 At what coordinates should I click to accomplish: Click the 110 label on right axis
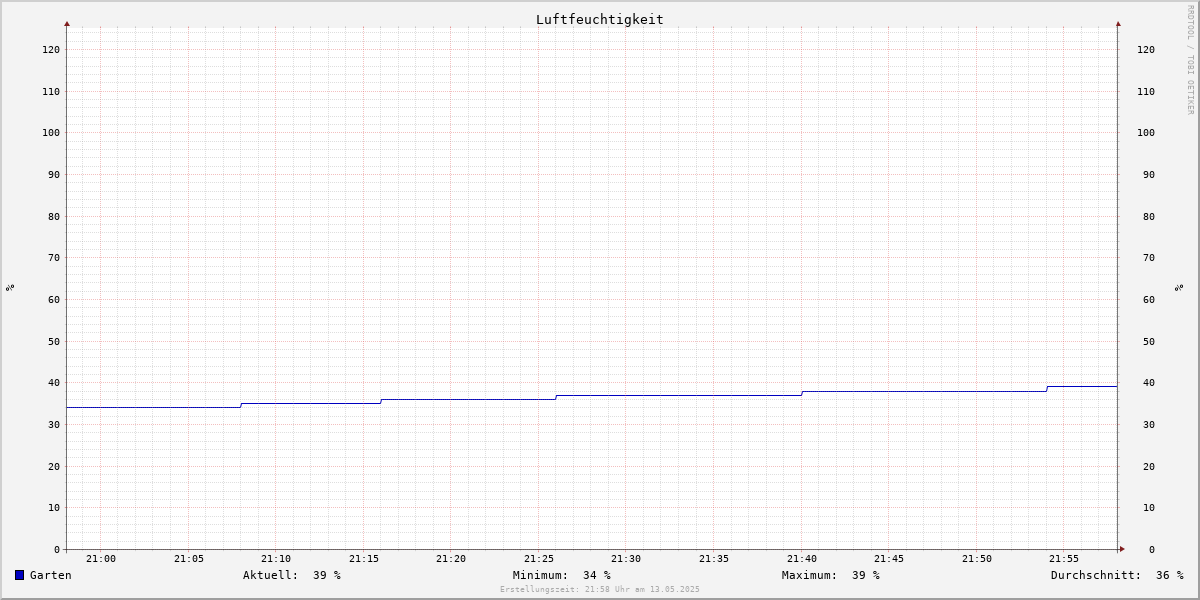click(1146, 91)
